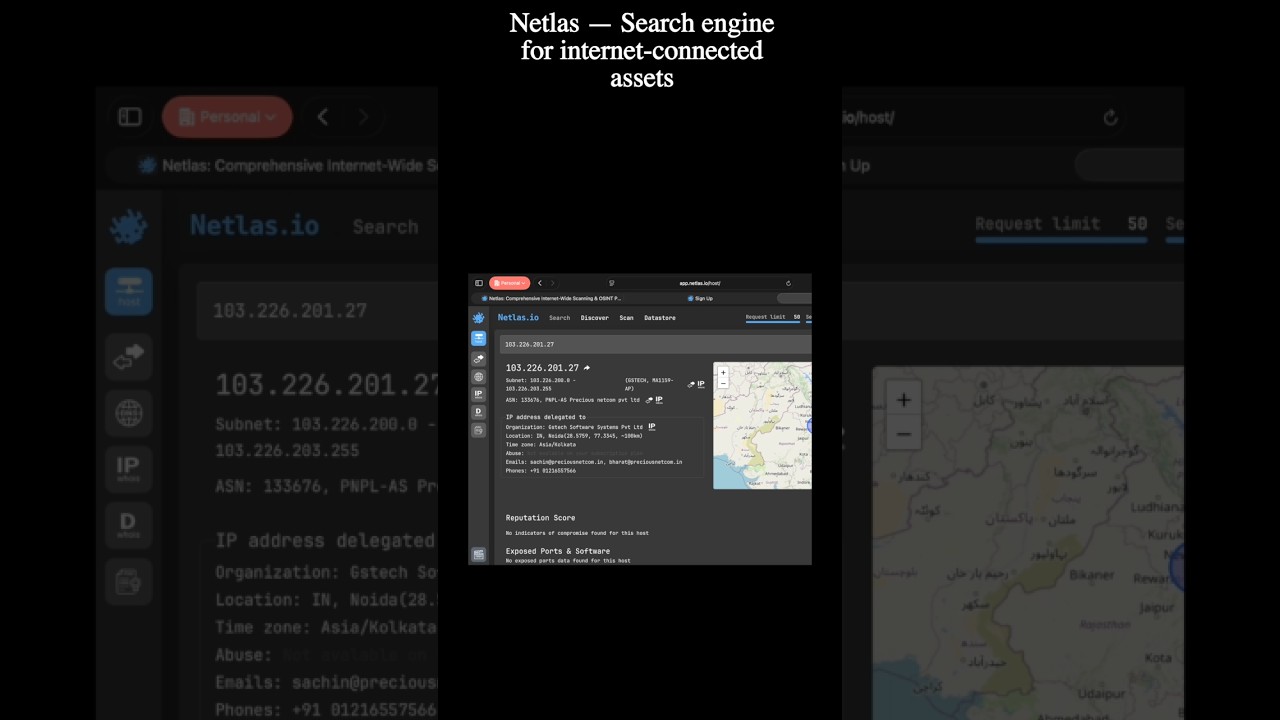Click the bottom sidebar news icon
The image size is (1280, 720).
tap(479, 554)
